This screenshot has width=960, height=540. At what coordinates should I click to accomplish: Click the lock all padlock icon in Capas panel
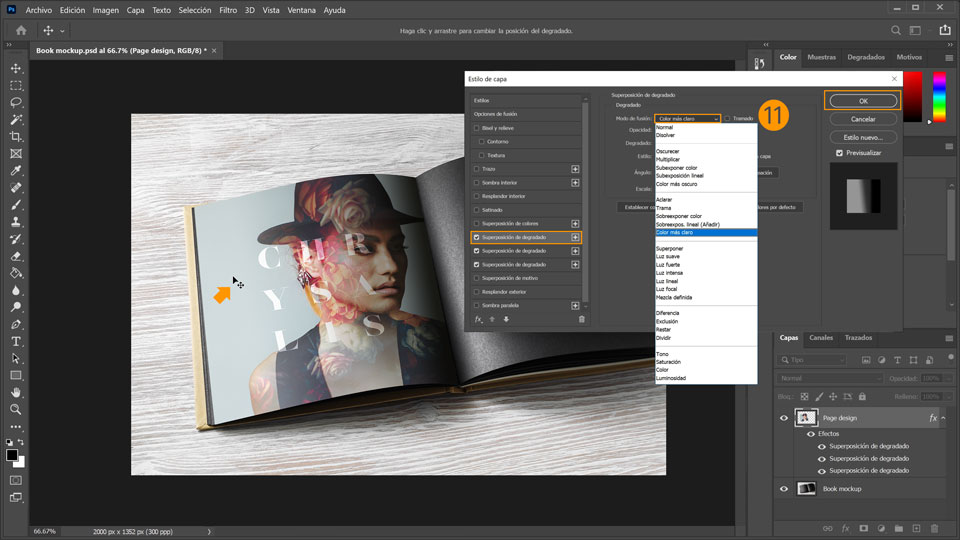[862, 397]
